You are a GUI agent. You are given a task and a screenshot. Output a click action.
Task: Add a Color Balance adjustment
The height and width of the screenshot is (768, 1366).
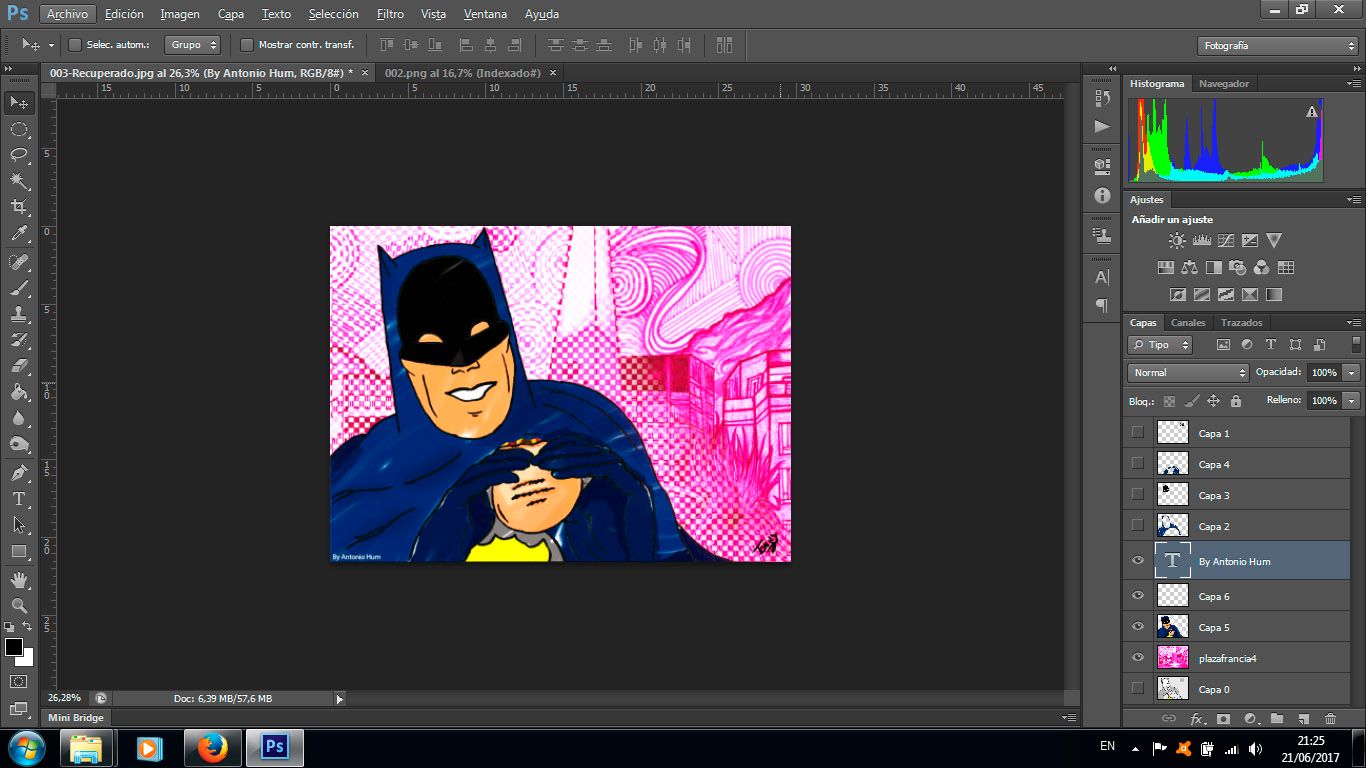[x=1190, y=268]
